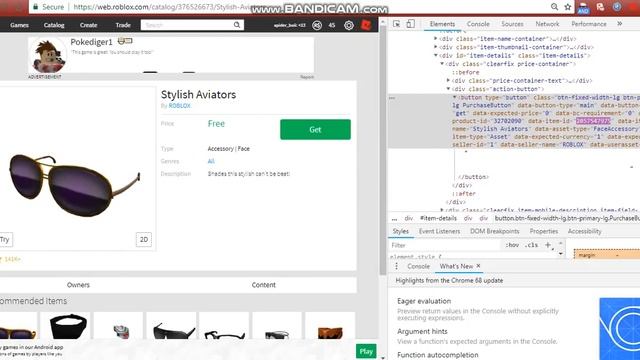This screenshot has height=360, width=640.
Task: Open the All genres link
Action: pos(211,161)
